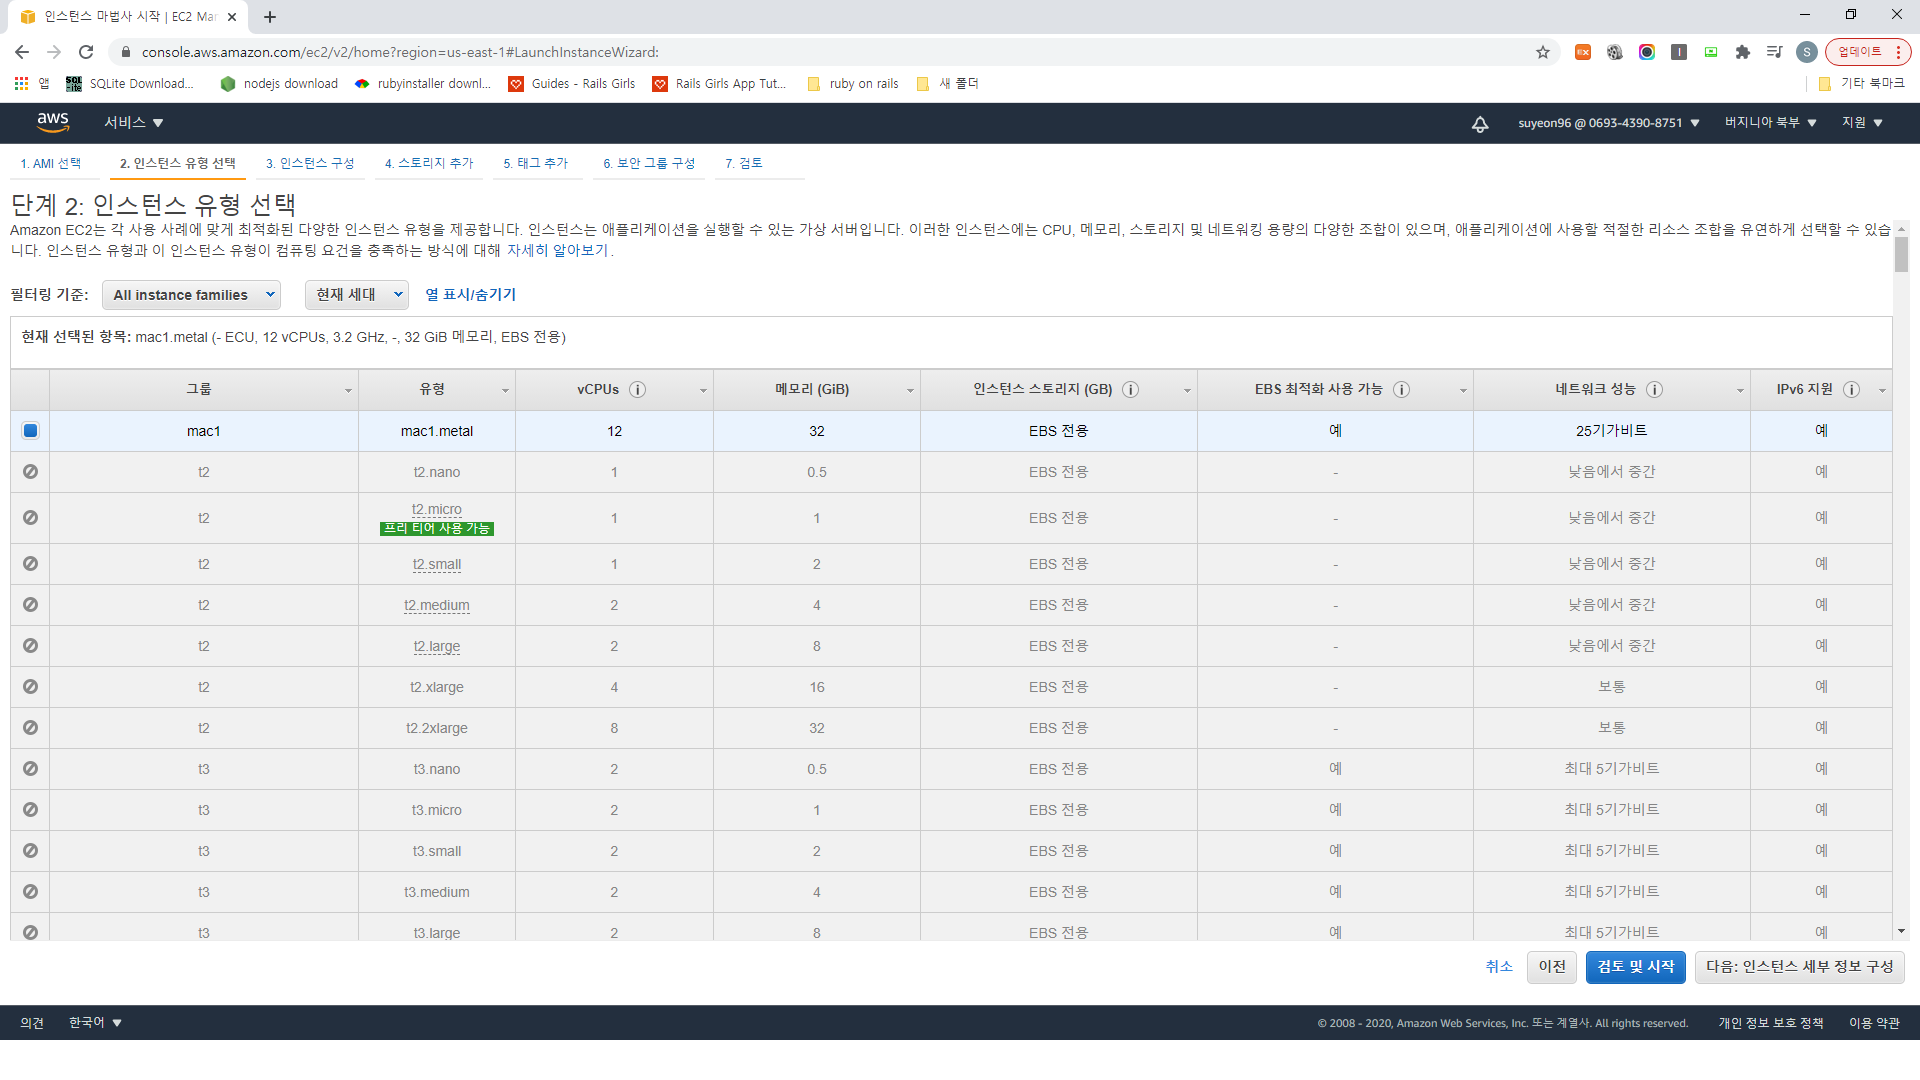
Task: Click the 취소 cancel link
Action: click(x=1499, y=967)
